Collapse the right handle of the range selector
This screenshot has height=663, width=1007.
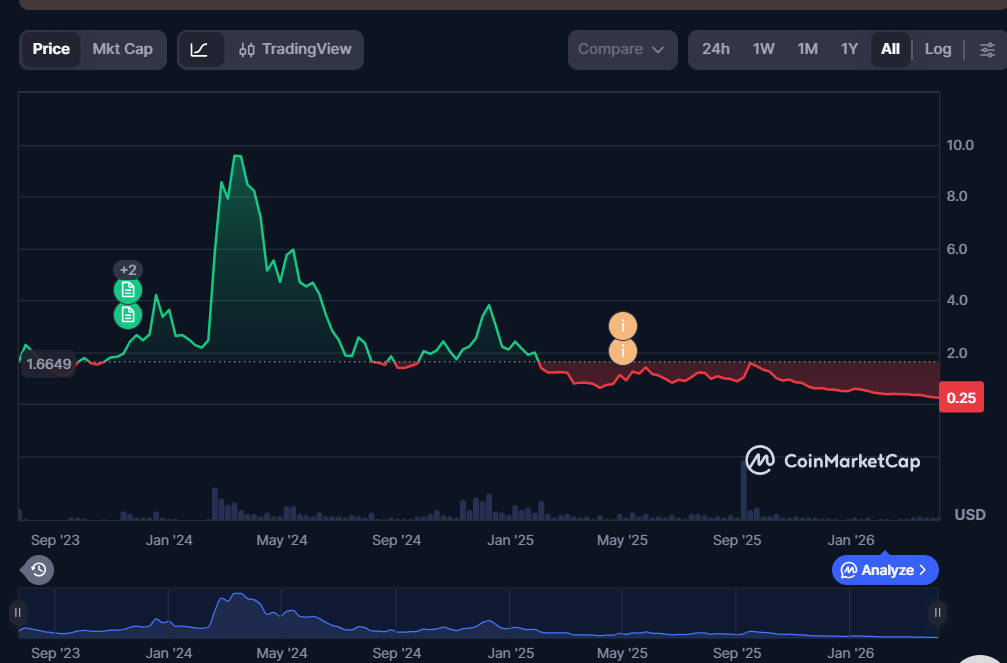click(936, 612)
